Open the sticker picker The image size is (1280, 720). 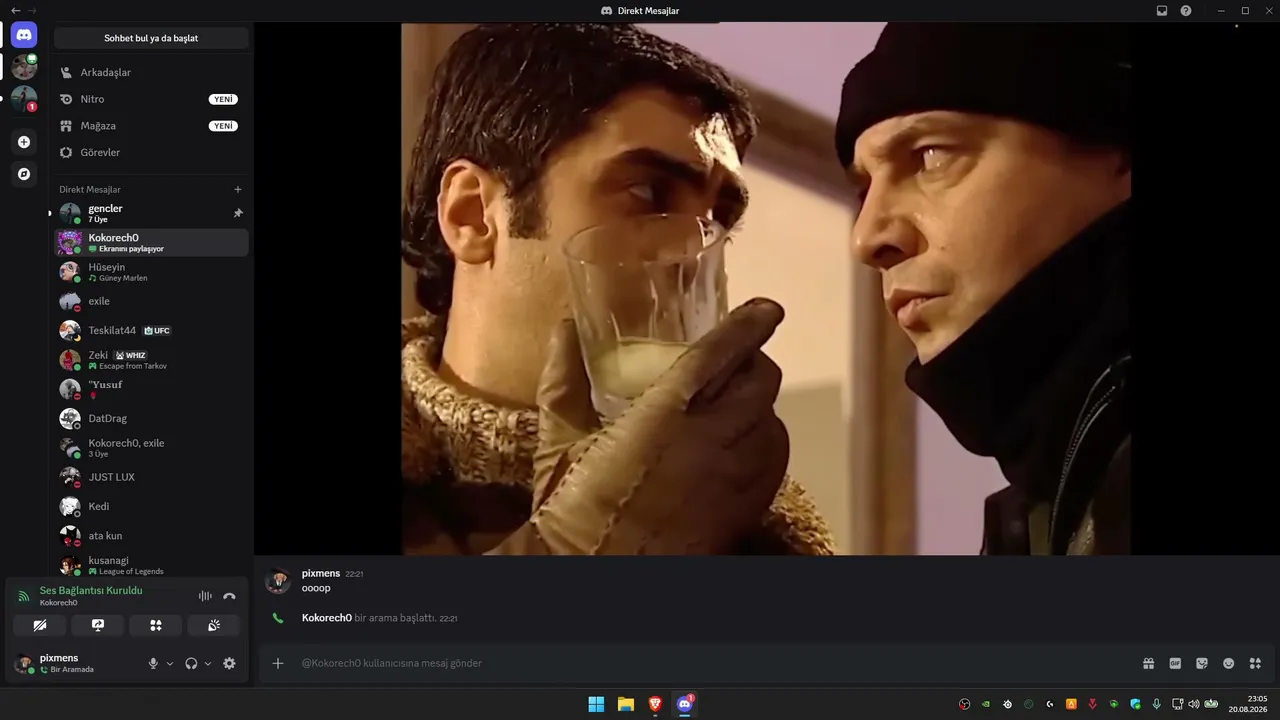pyautogui.click(x=1202, y=663)
